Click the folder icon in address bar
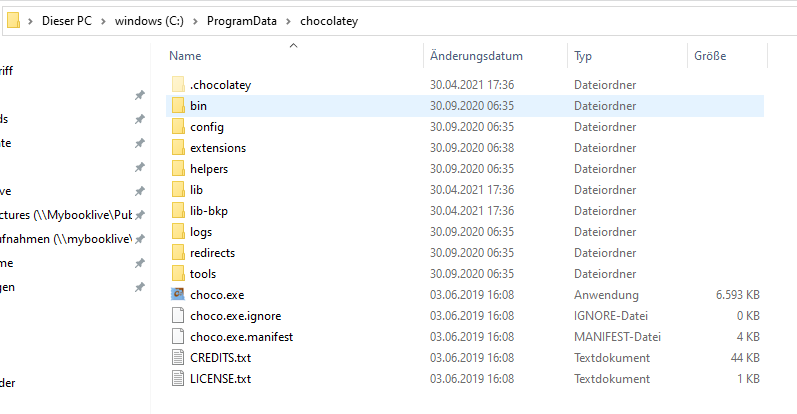 click(14, 21)
